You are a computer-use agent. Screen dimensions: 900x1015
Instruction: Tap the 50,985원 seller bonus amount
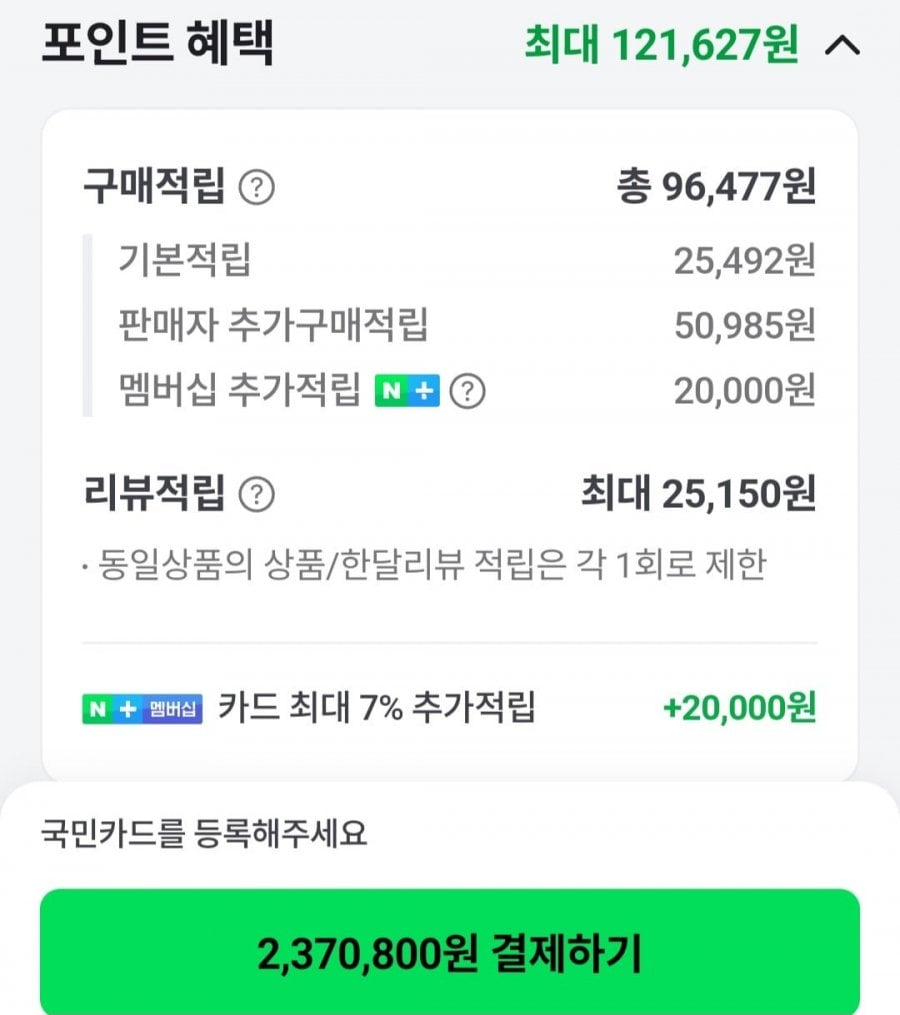(x=744, y=325)
